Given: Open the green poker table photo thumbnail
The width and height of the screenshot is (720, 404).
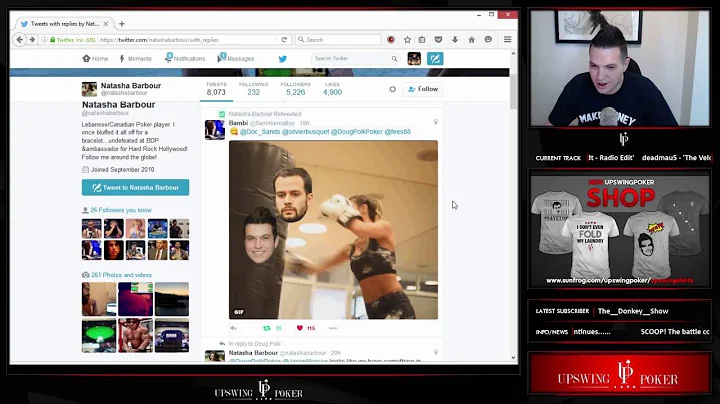Looking at the screenshot, I should point(99,336).
